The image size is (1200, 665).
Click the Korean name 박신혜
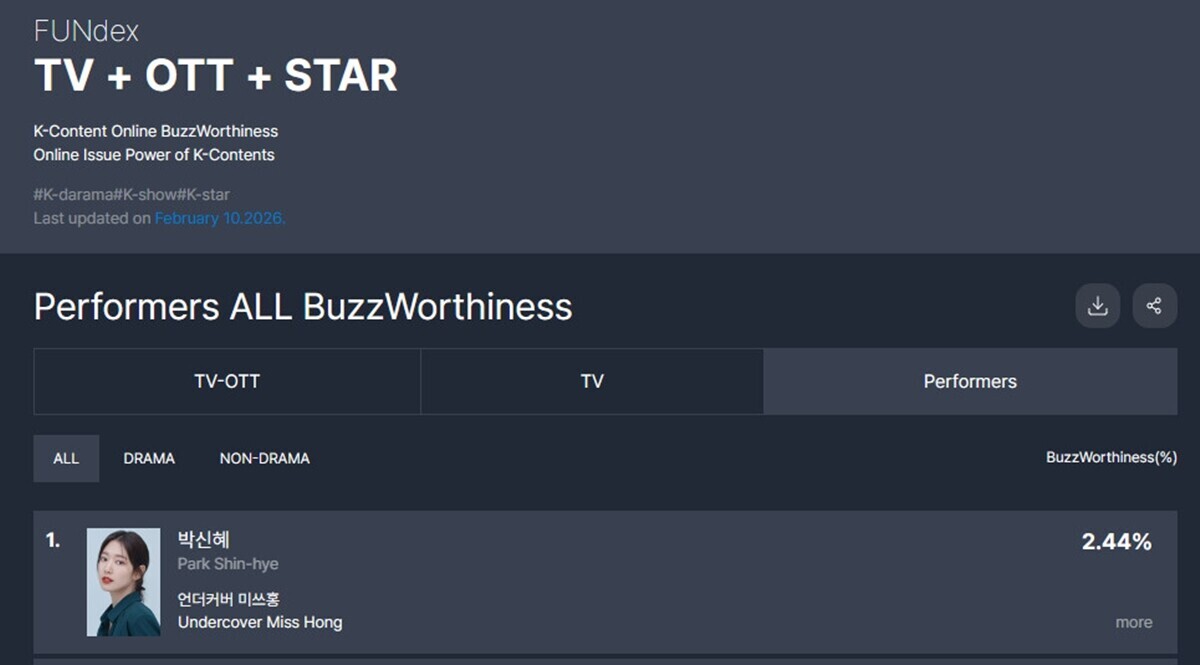(x=204, y=540)
